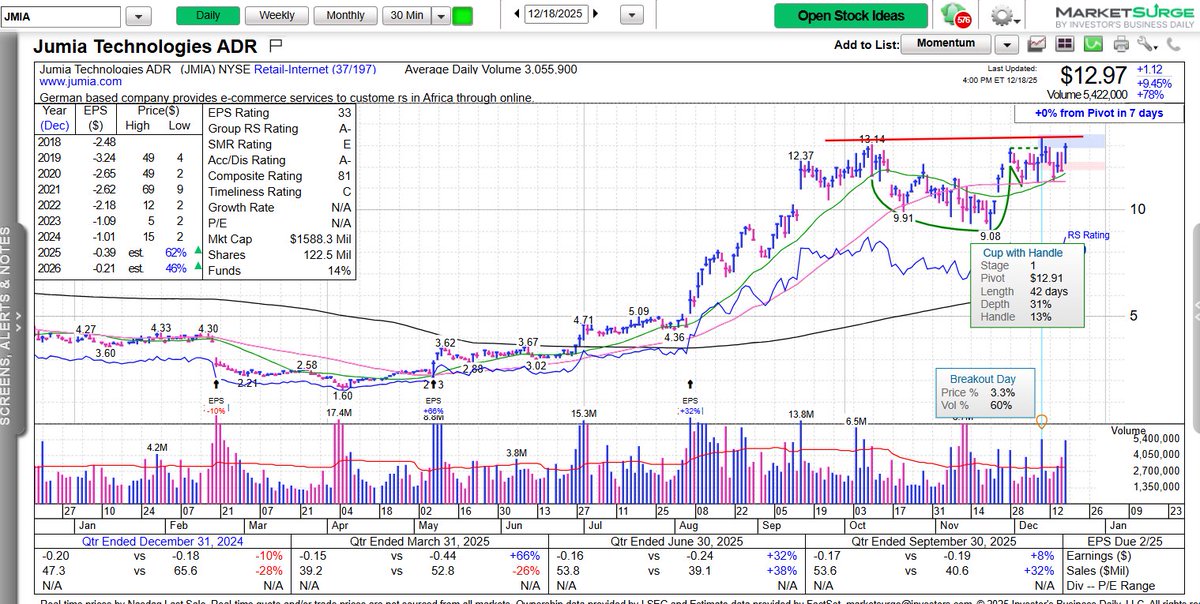Click the EPS -10% arrow marker on chart
This screenshot has height=604, width=1200.
coord(215,384)
